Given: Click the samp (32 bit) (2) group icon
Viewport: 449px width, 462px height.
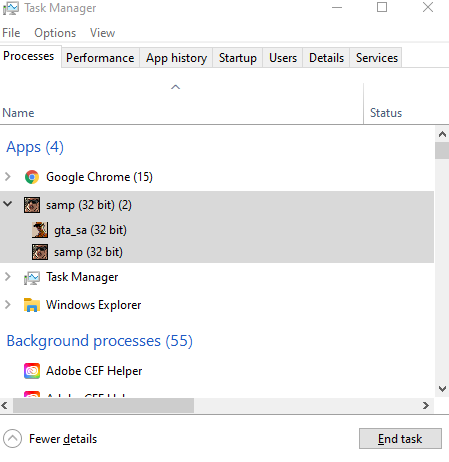Looking at the screenshot, I should coord(32,205).
